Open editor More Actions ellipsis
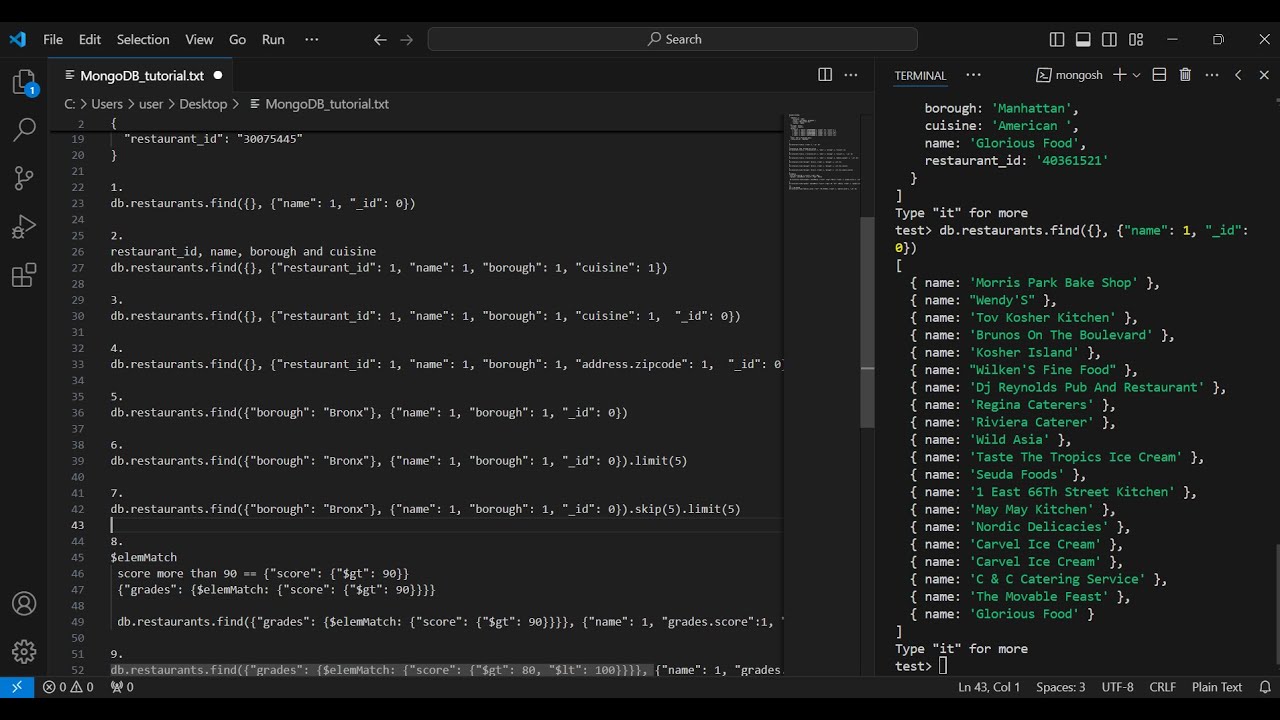Image resolution: width=1280 pixels, height=720 pixels. point(851,75)
